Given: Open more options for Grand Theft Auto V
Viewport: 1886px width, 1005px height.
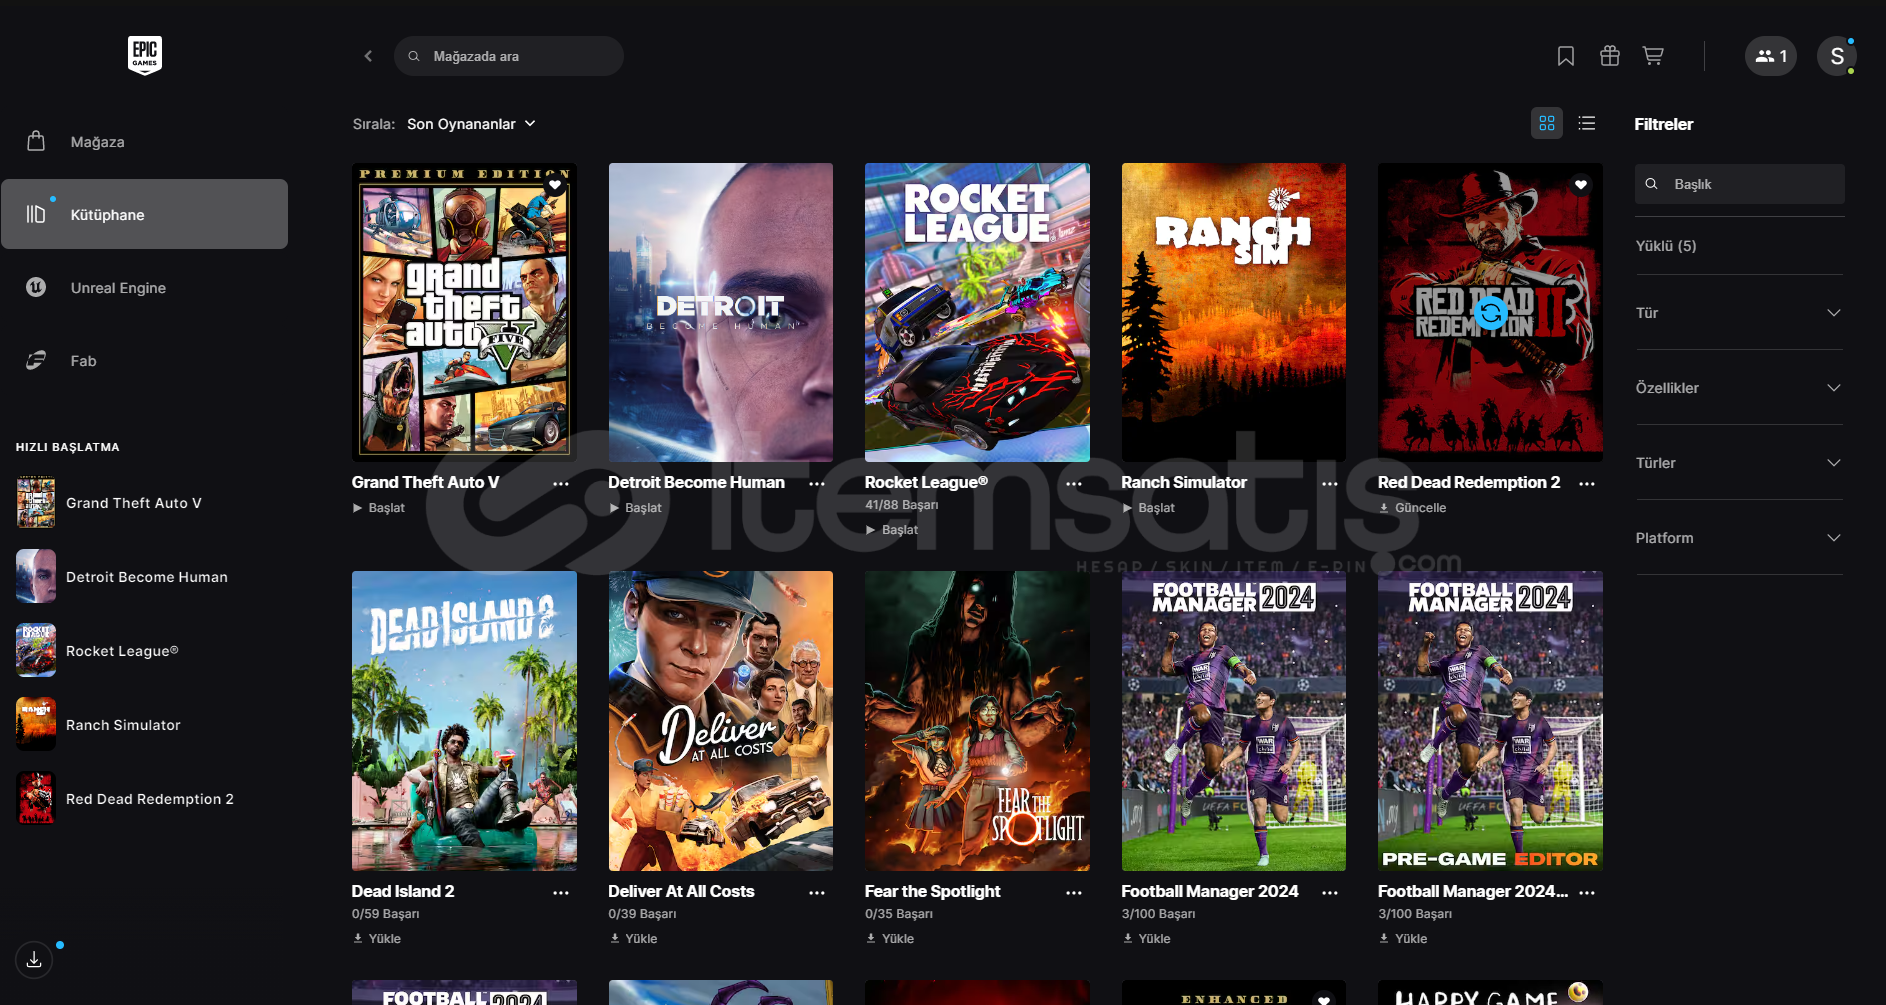Looking at the screenshot, I should point(561,484).
